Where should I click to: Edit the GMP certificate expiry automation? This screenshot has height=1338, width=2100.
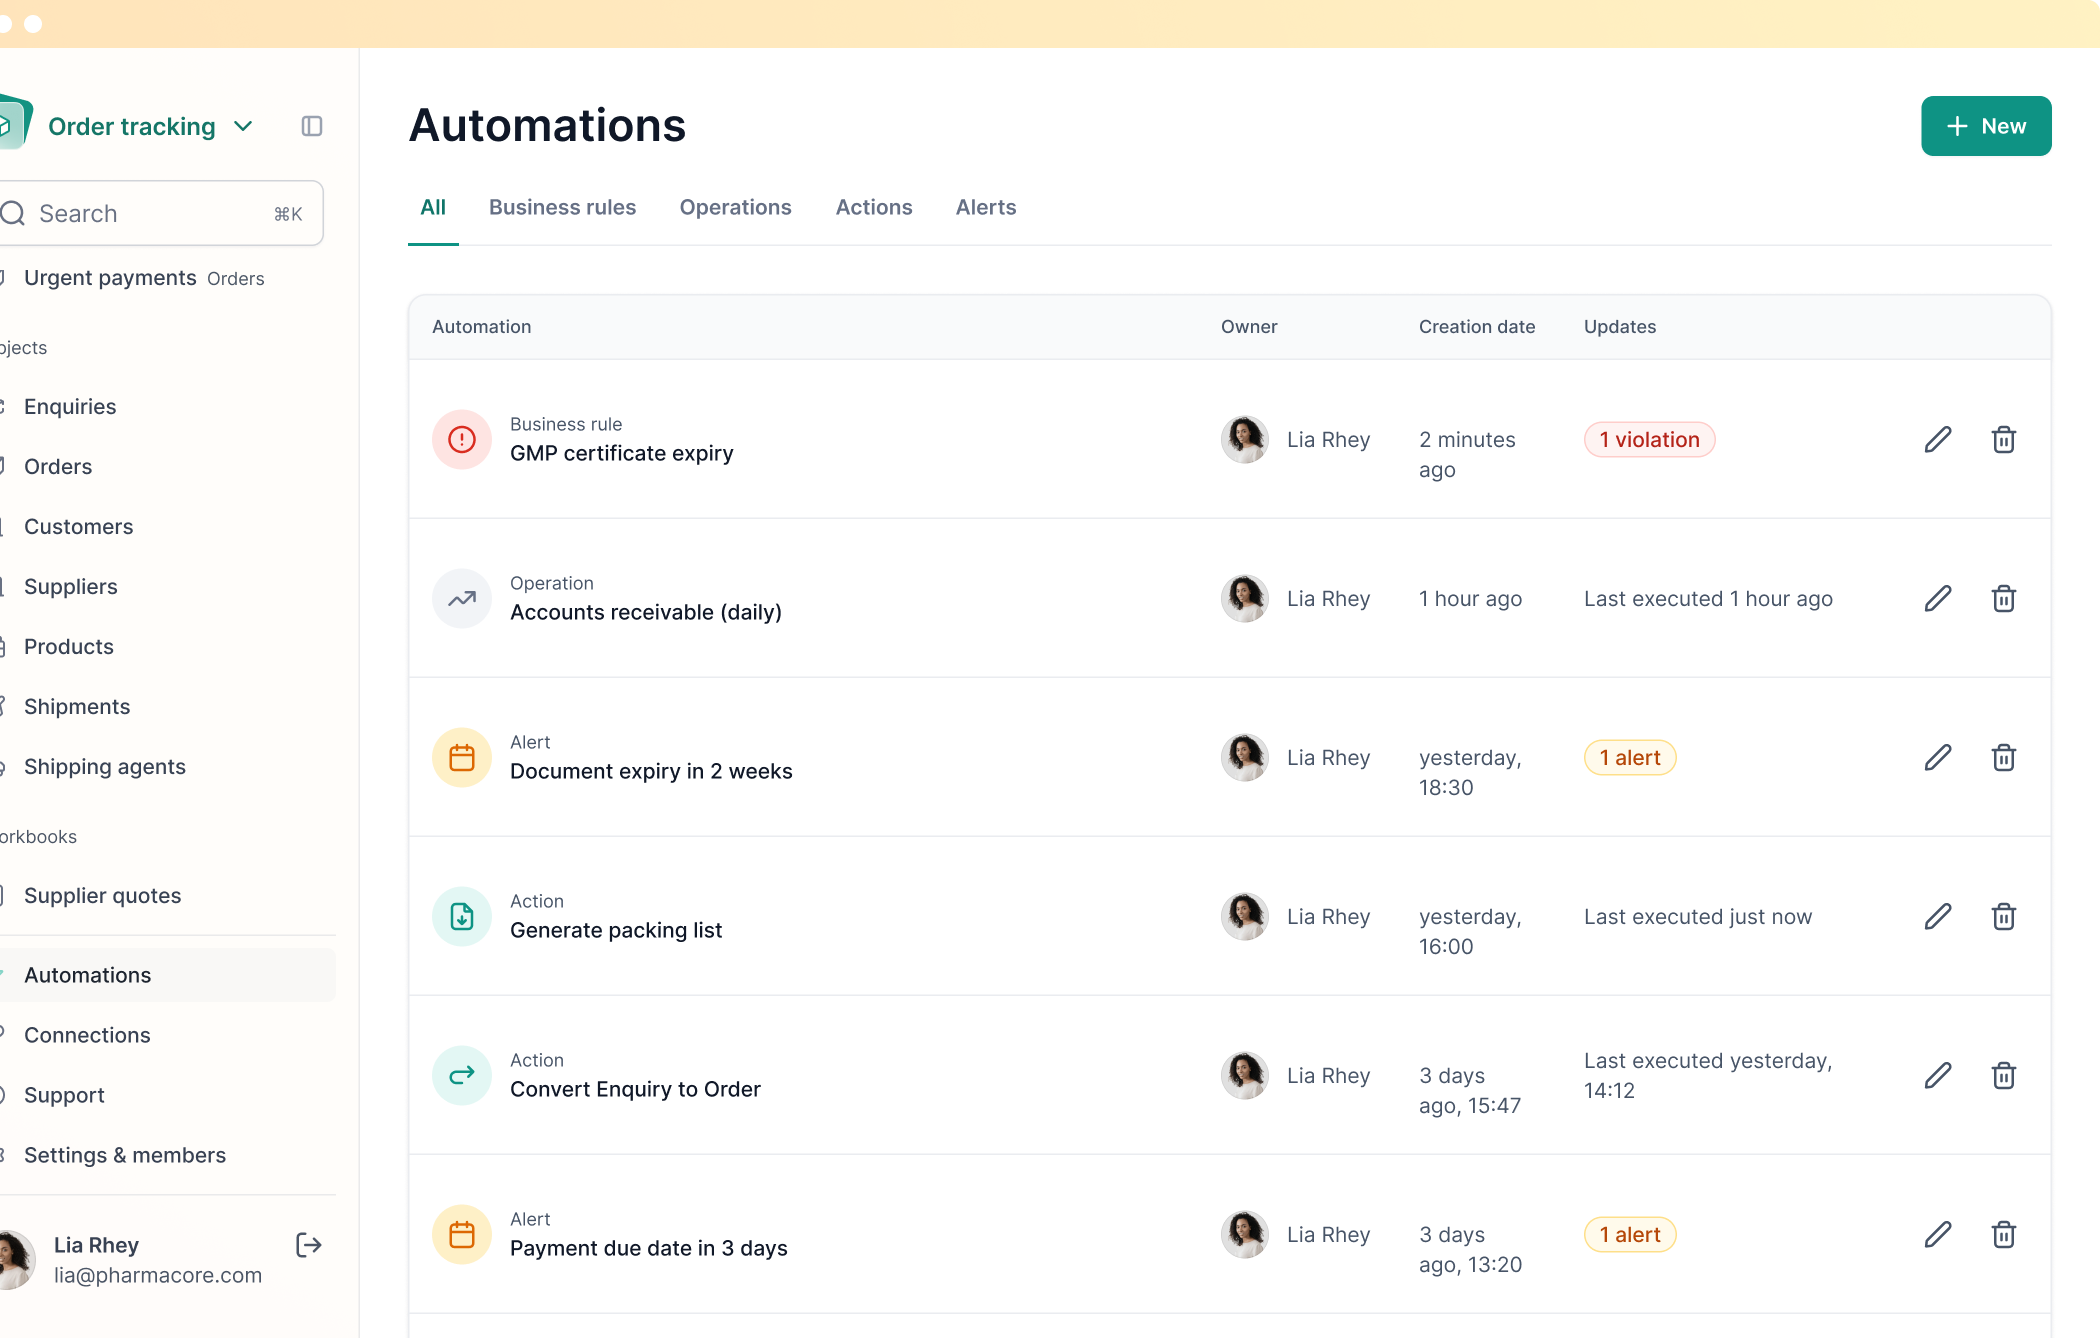click(x=1938, y=440)
